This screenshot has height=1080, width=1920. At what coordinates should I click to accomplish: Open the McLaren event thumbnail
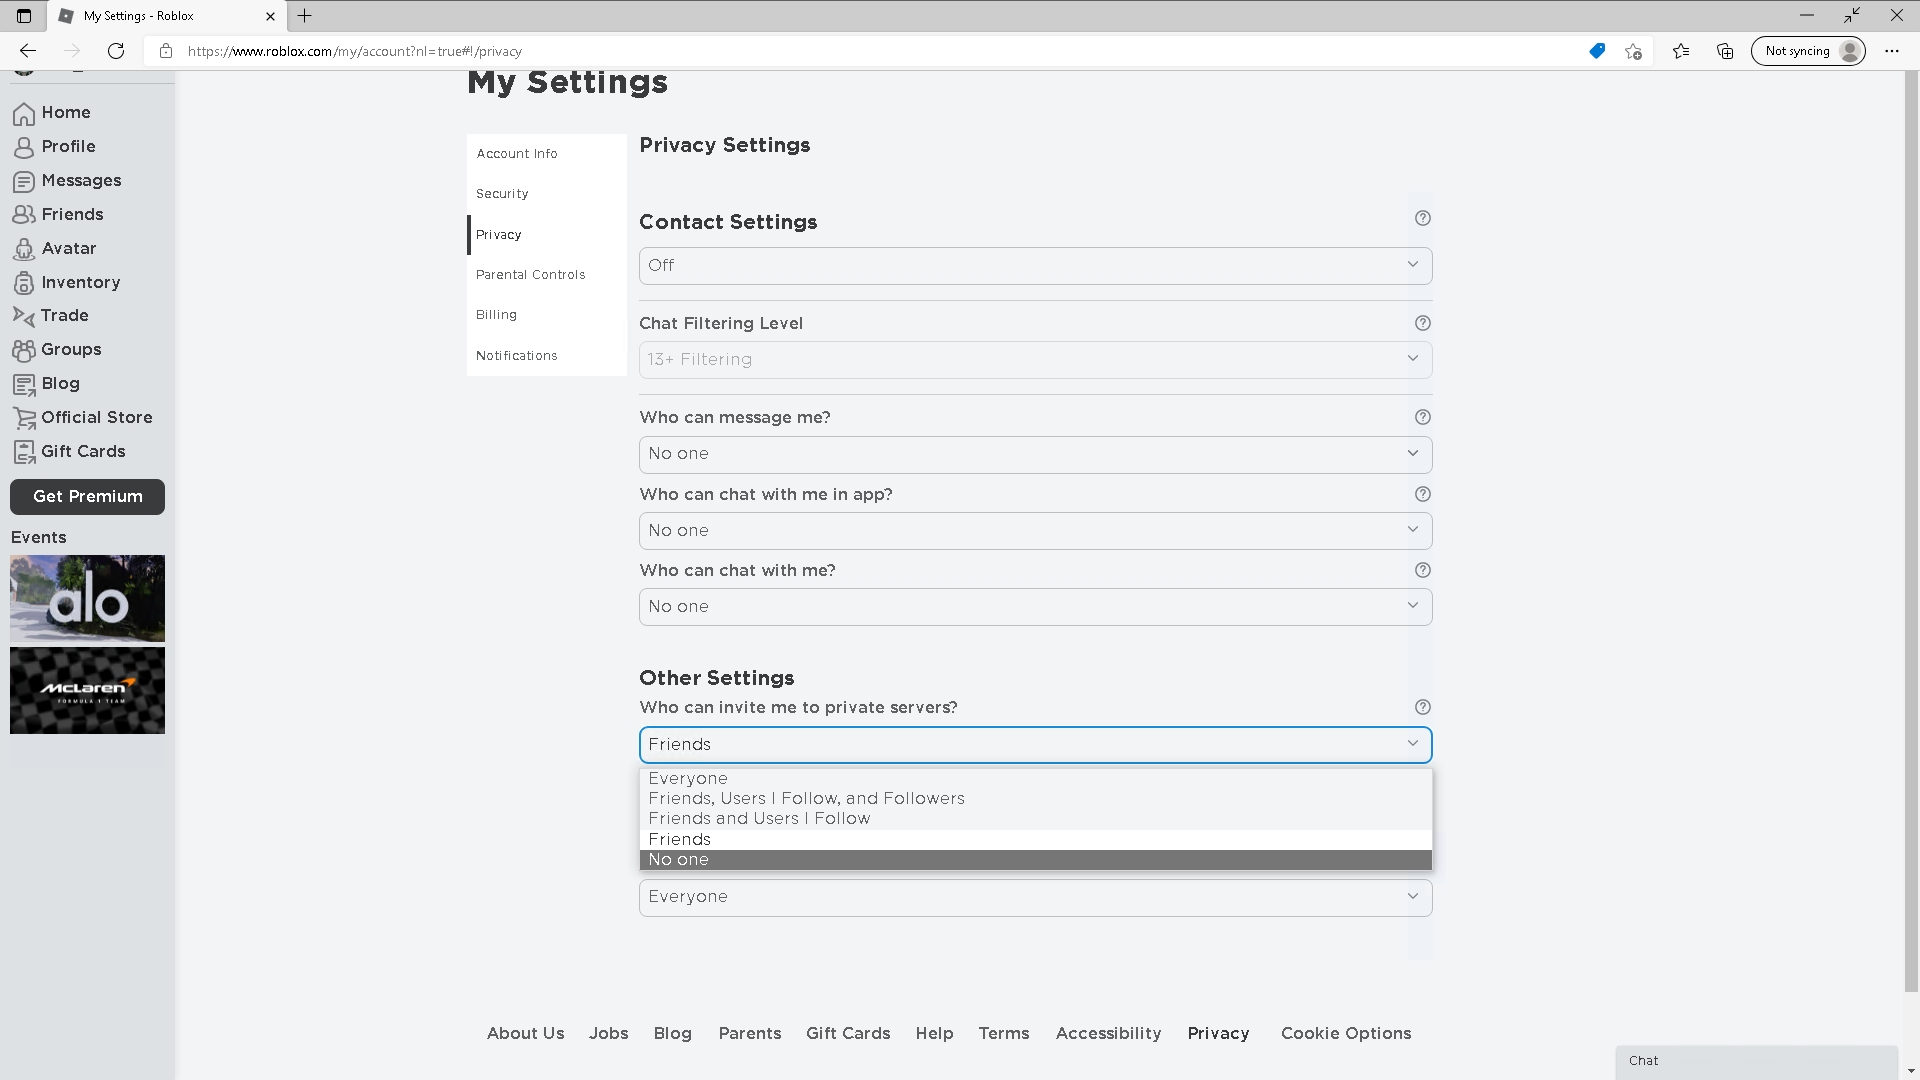tap(88, 691)
